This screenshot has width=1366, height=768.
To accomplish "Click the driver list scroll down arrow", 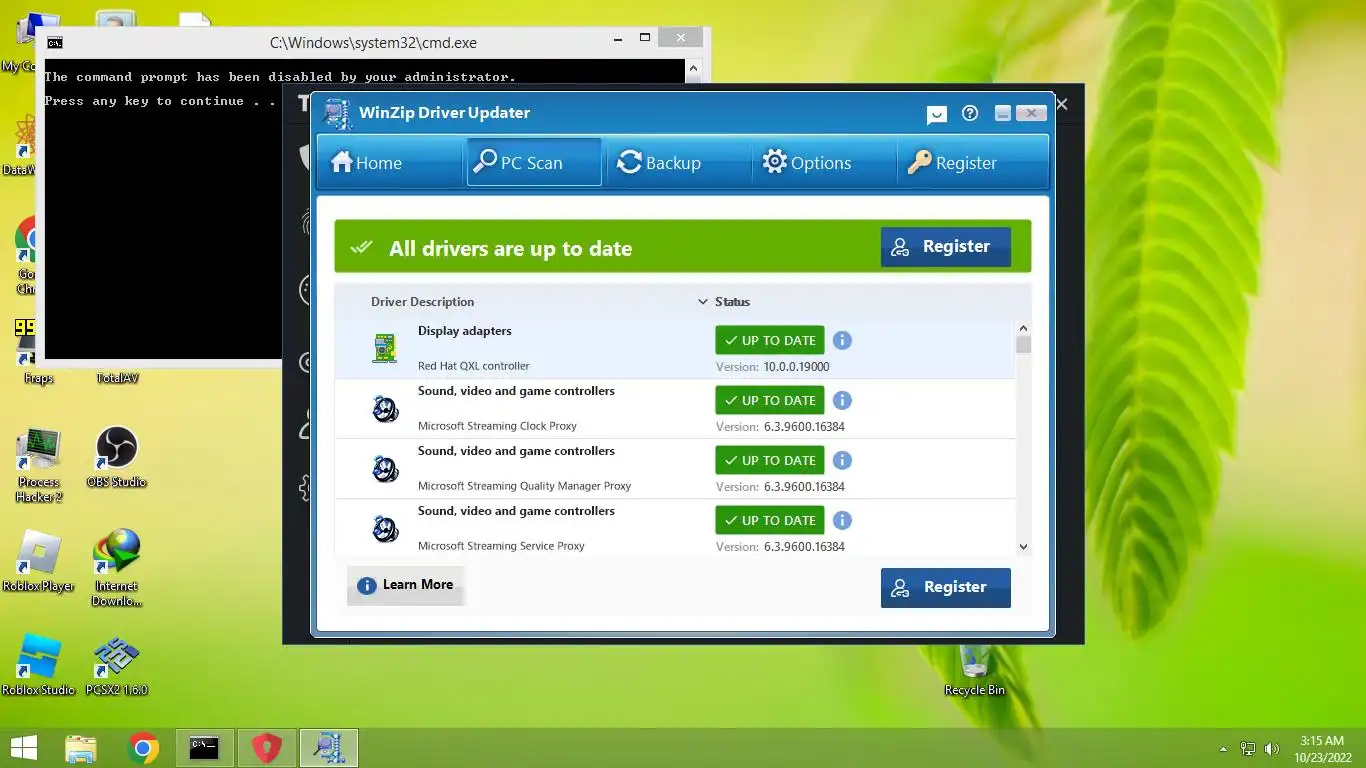I will pyautogui.click(x=1023, y=546).
